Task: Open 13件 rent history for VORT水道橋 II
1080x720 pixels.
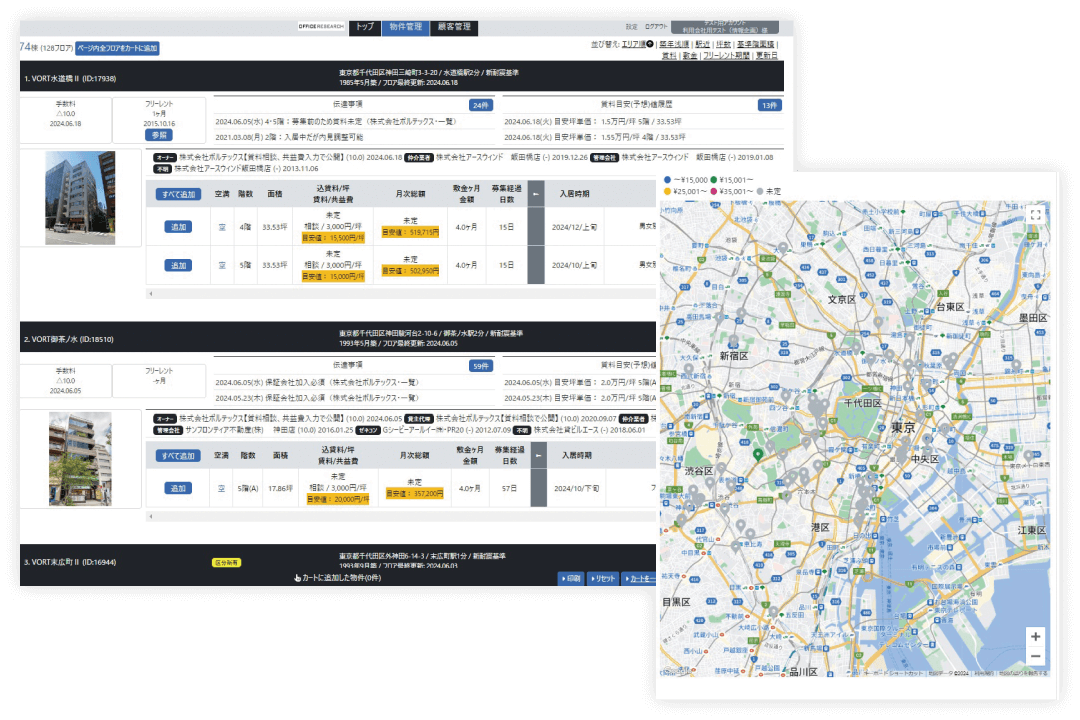Action: [769, 105]
